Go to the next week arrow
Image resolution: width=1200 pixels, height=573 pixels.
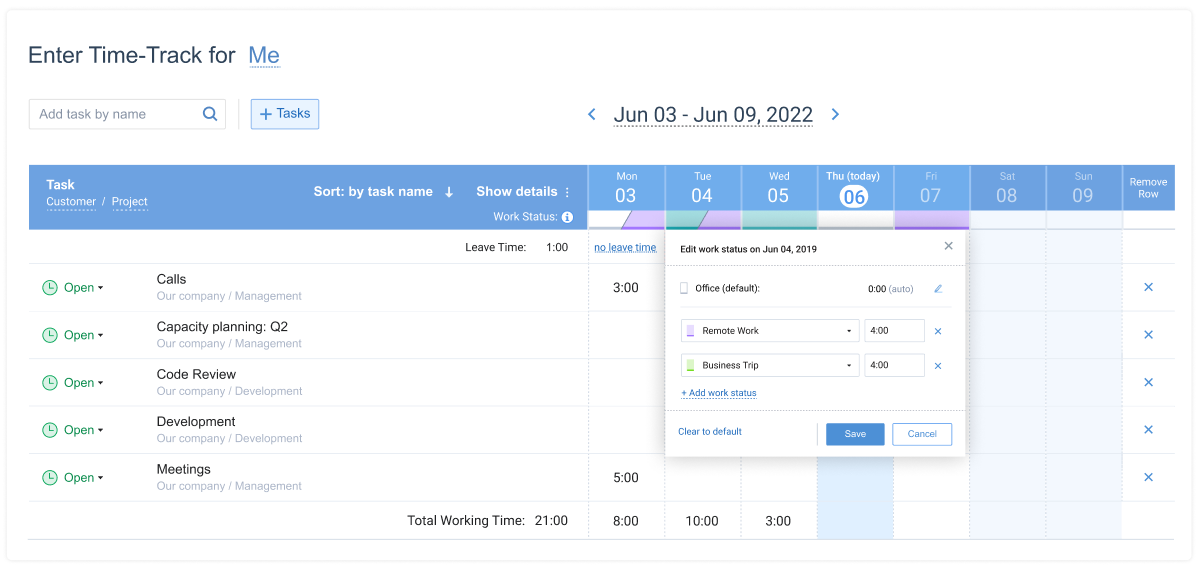coord(835,115)
